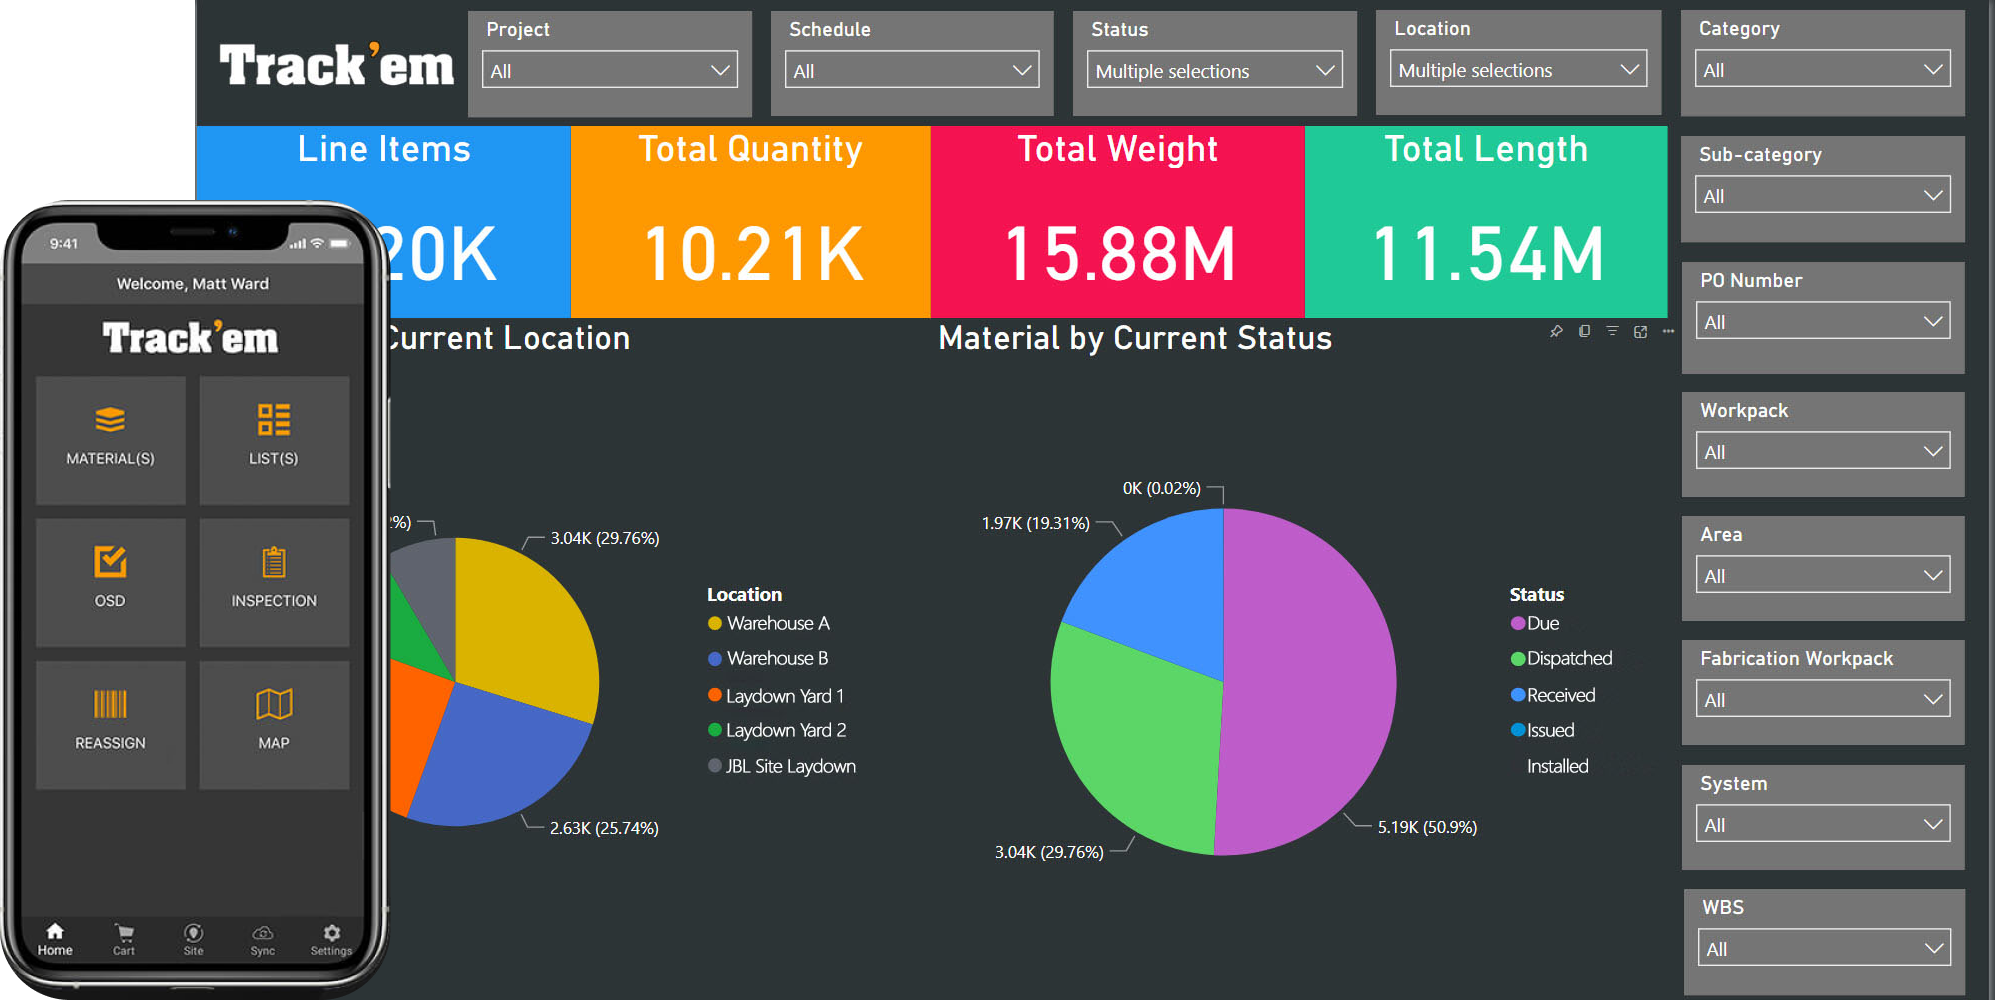Expand the Area filter dropdown

pyautogui.click(x=1823, y=576)
